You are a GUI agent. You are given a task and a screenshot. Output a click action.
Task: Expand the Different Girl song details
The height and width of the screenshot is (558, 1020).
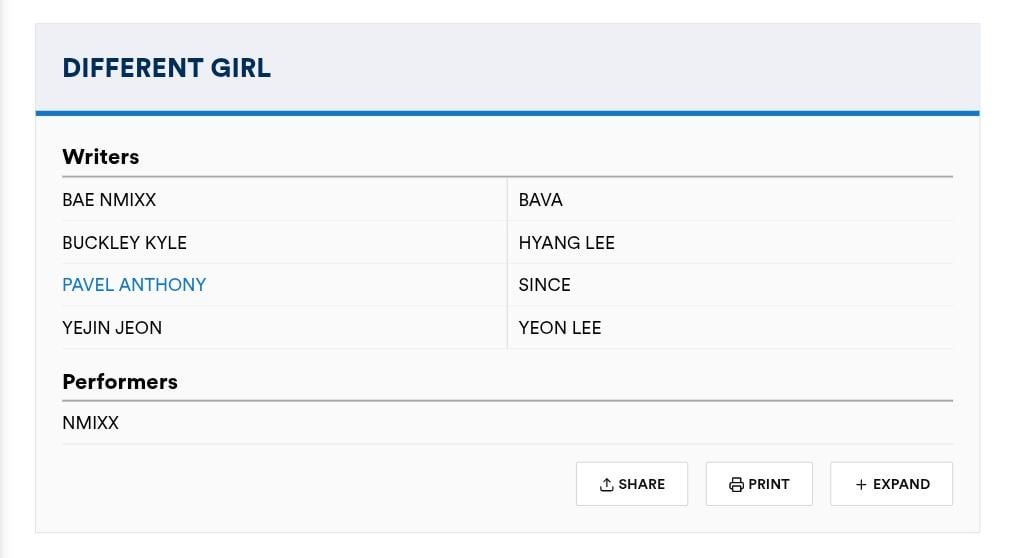pos(891,484)
